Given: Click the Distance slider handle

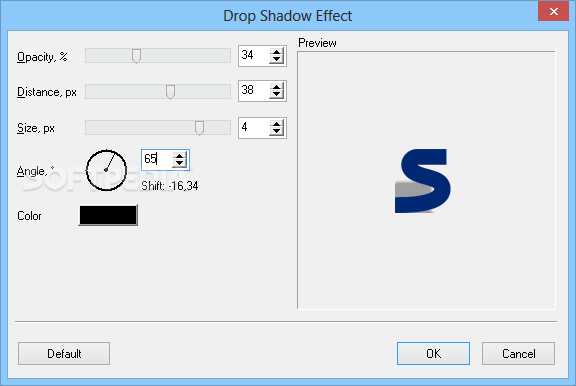Looking at the screenshot, I should click(x=170, y=92).
